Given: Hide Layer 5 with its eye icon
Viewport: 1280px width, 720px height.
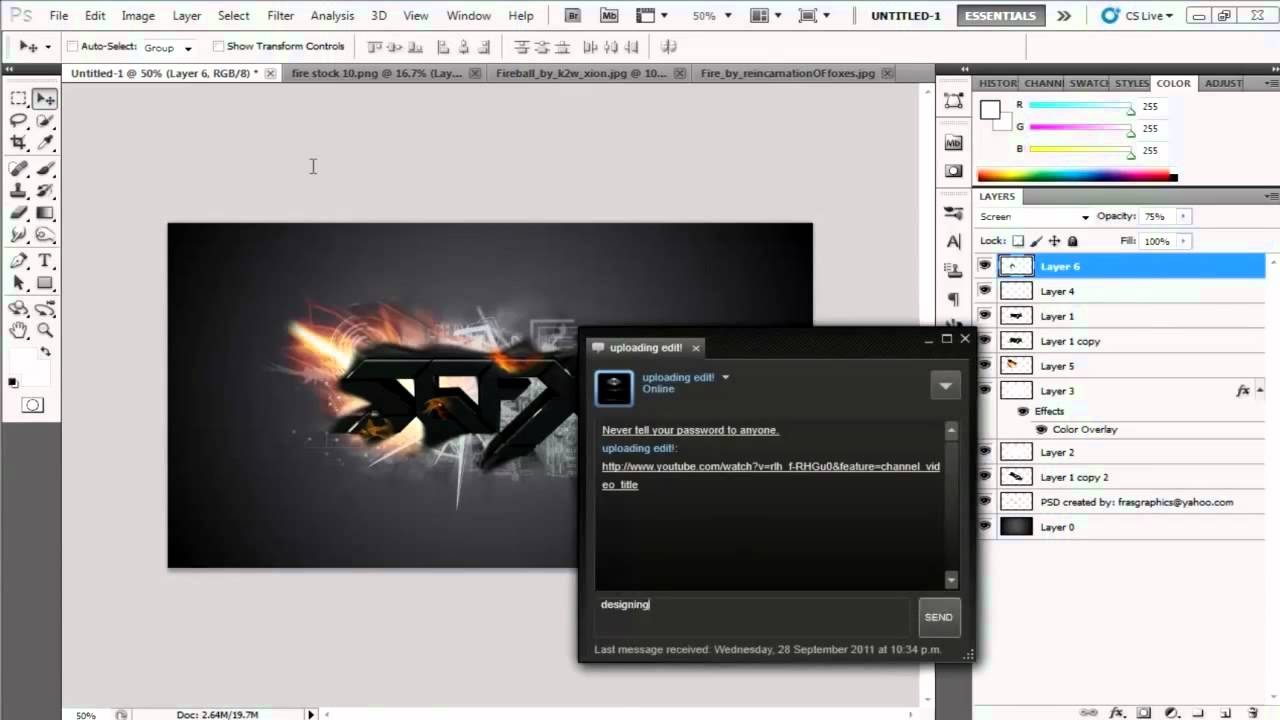Looking at the screenshot, I should (985, 366).
